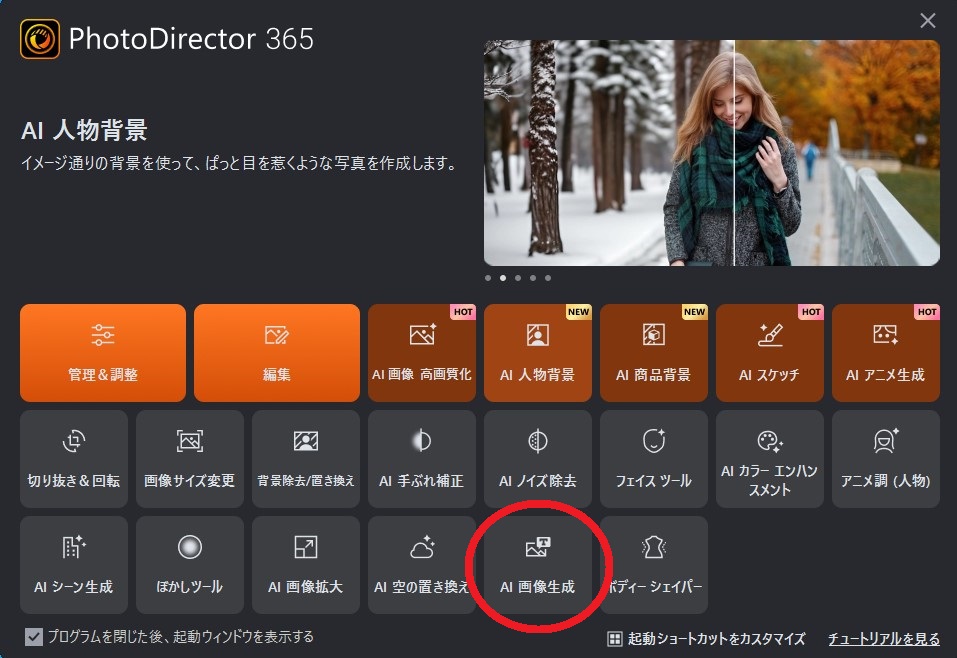The width and height of the screenshot is (957, 658).
Task: Open AI 手ぶれ補正 tool
Action: pos(422,459)
